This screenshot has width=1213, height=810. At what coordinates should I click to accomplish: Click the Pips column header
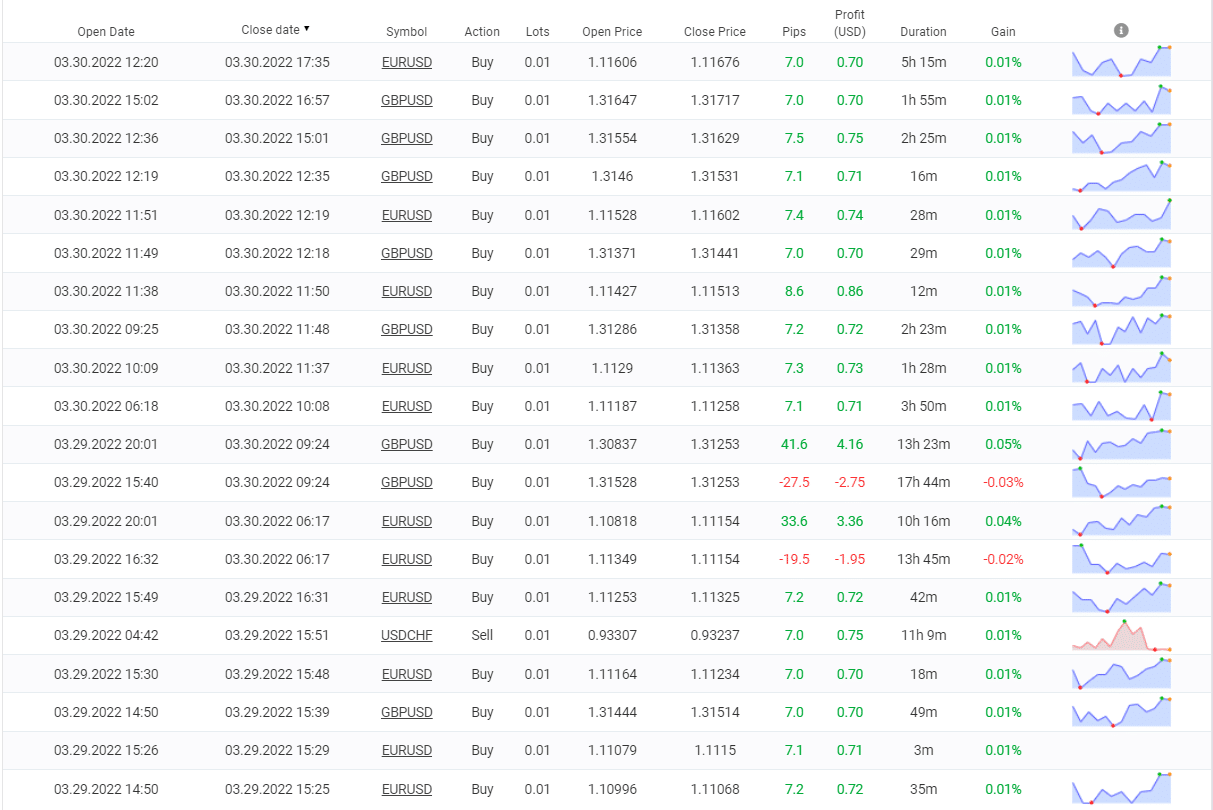click(793, 32)
